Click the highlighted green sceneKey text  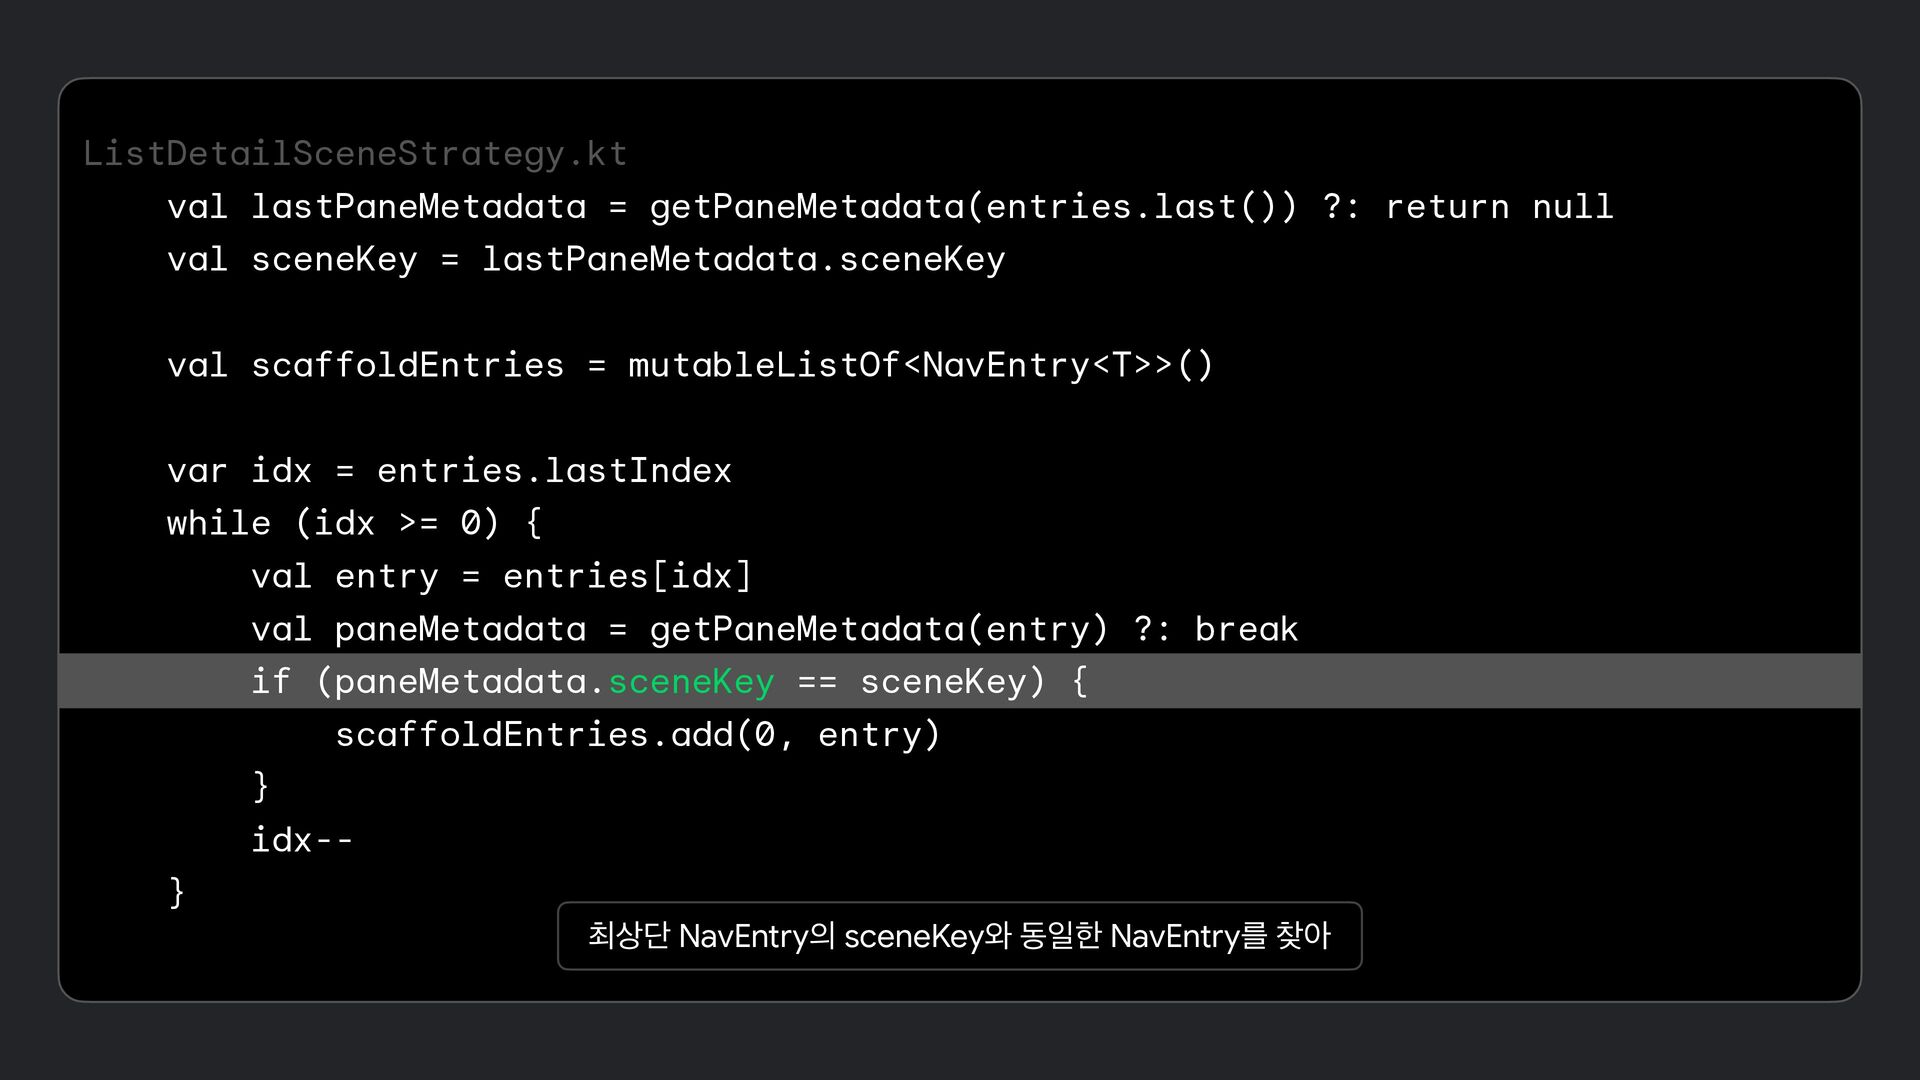(691, 682)
